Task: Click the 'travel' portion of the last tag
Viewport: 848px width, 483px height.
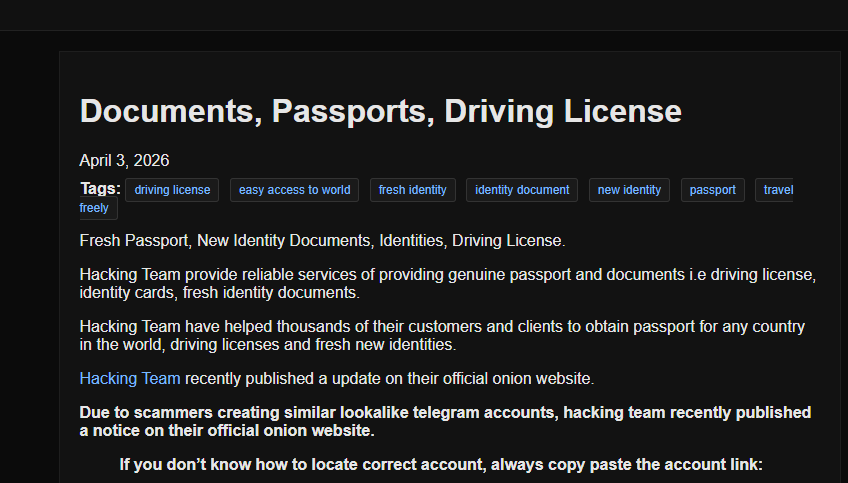Action: click(x=777, y=190)
